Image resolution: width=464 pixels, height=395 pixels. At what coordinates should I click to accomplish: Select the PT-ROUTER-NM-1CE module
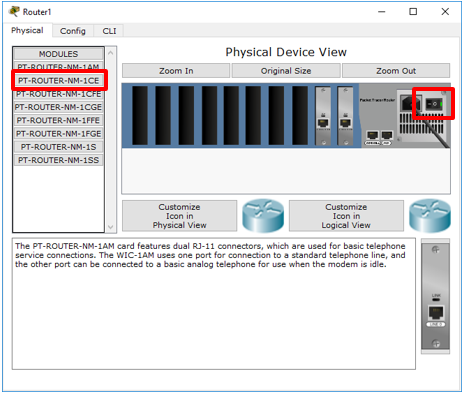coord(59,80)
